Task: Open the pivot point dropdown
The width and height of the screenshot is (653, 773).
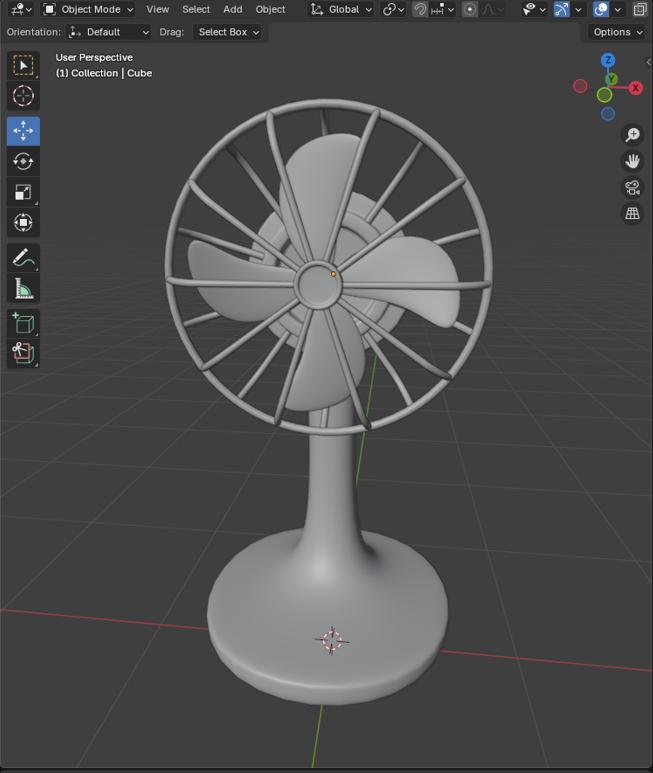Action: click(393, 9)
